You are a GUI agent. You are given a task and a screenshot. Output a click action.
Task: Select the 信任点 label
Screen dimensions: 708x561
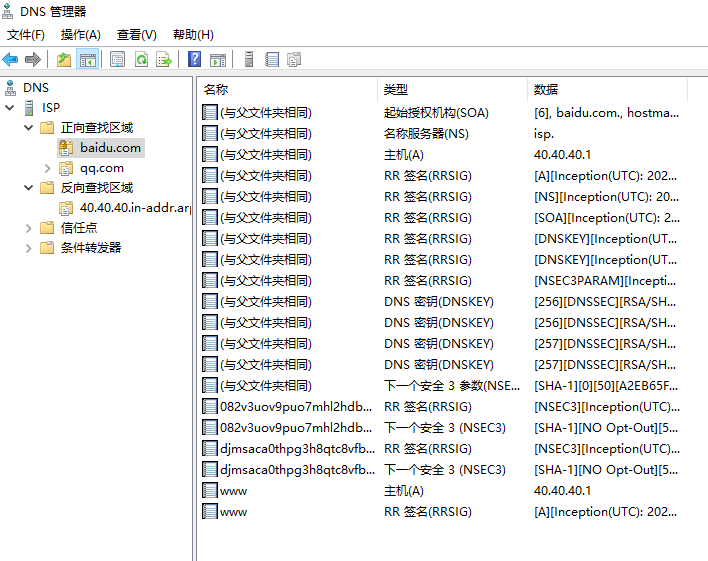[x=79, y=228]
